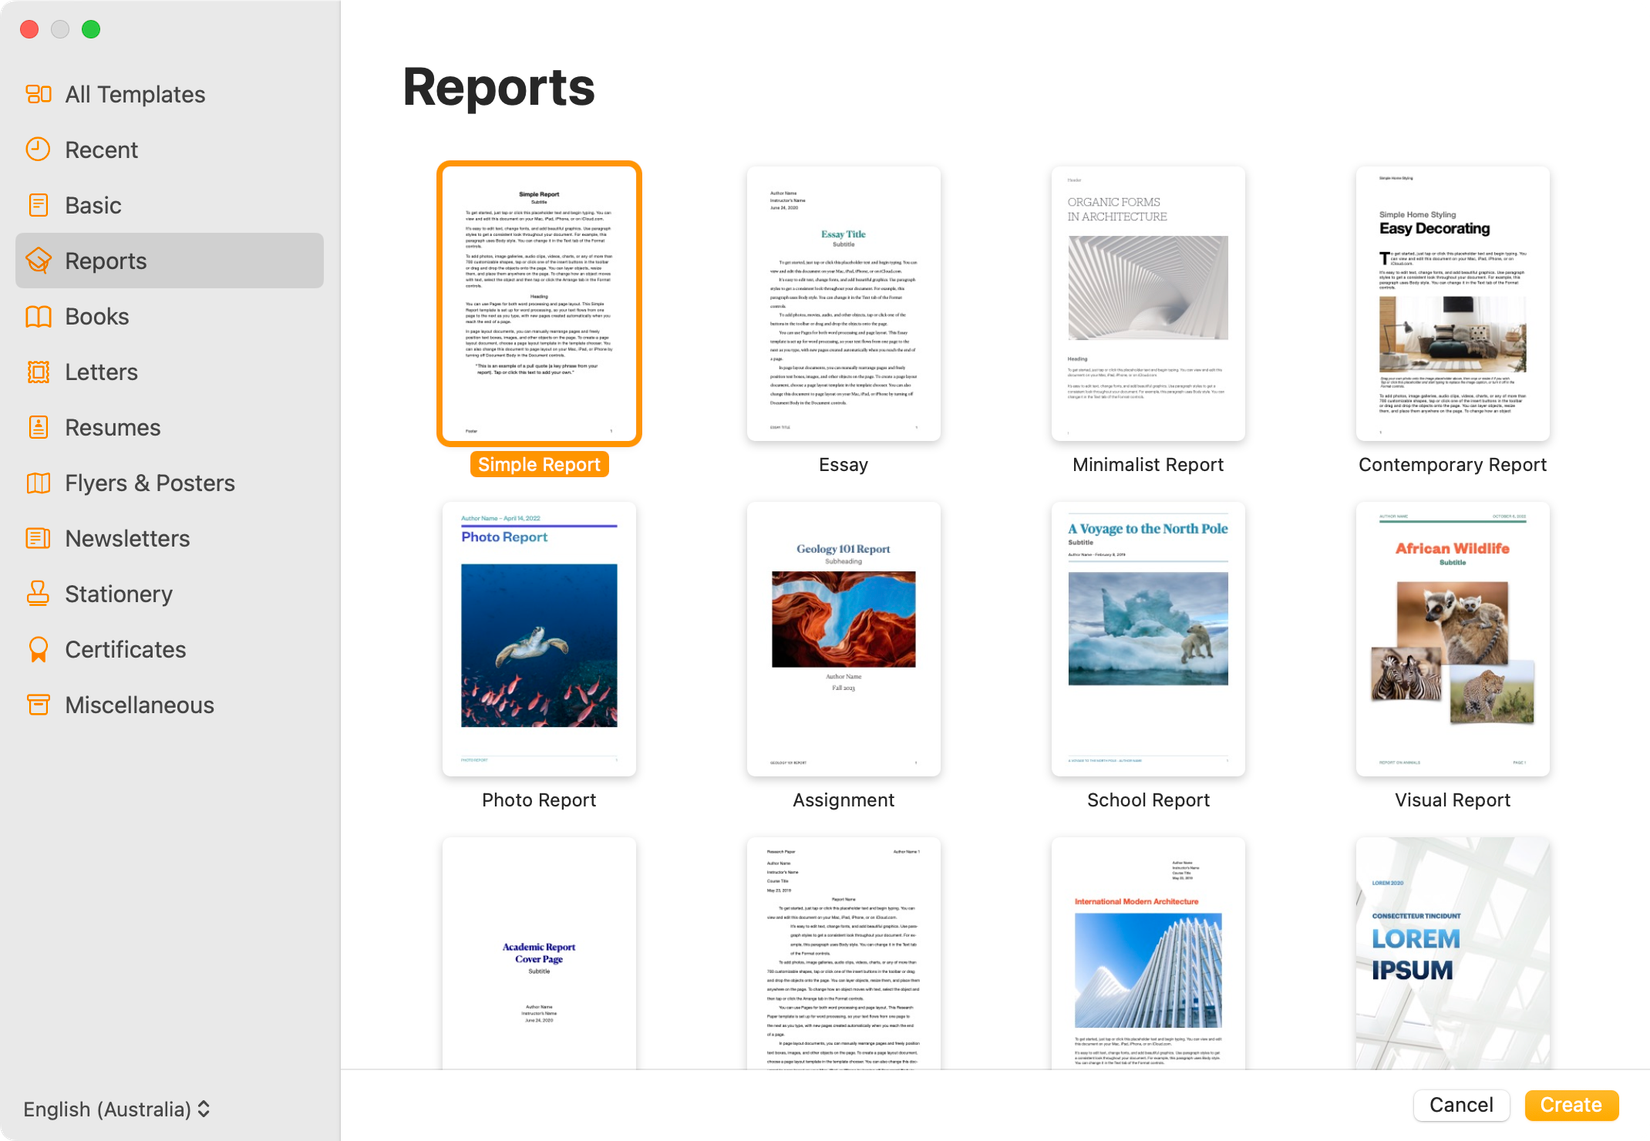Viewport: 1650px width, 1141px height.
Task: Open the Certificates rosette icon
Action: tap(39, 649)
